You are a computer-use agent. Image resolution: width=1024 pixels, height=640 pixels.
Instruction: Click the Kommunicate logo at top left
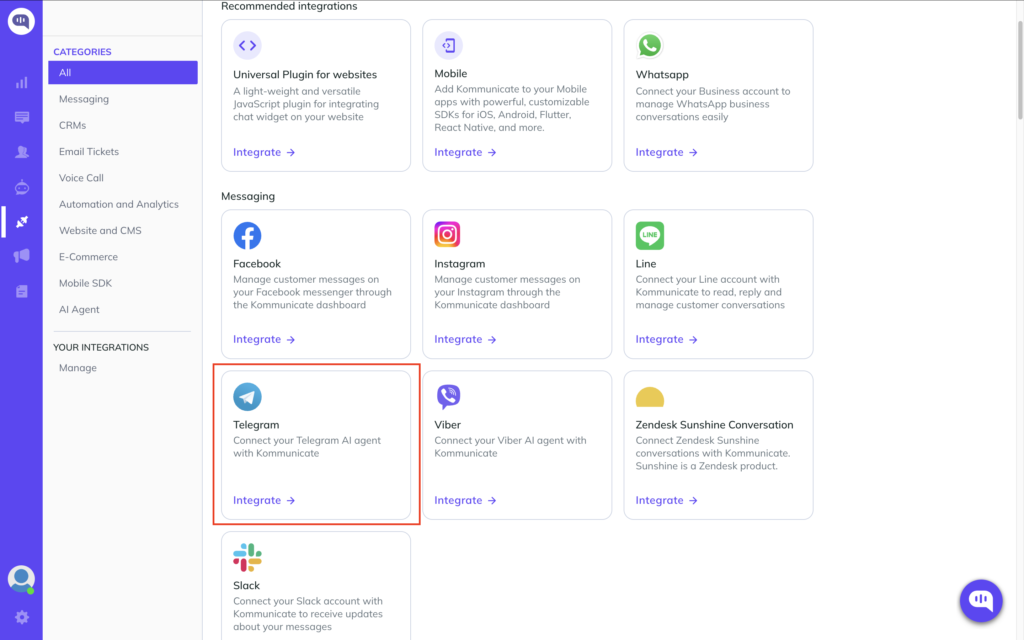click(21, 21)
